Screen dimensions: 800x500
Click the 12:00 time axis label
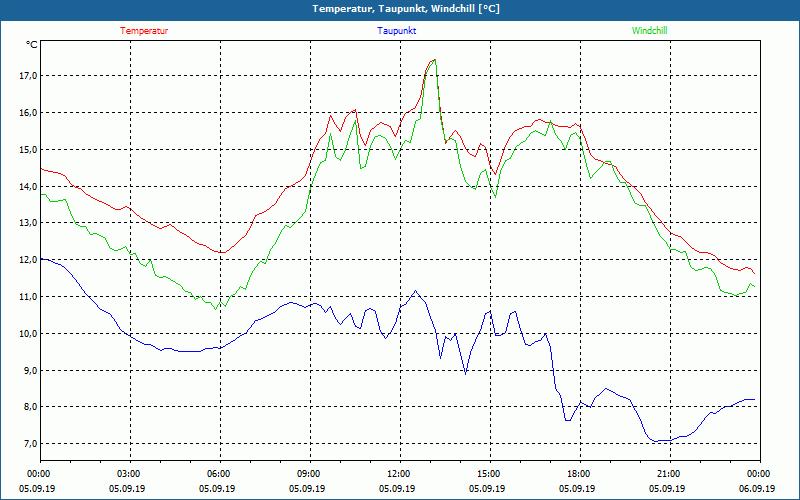[x=400, y=474]
